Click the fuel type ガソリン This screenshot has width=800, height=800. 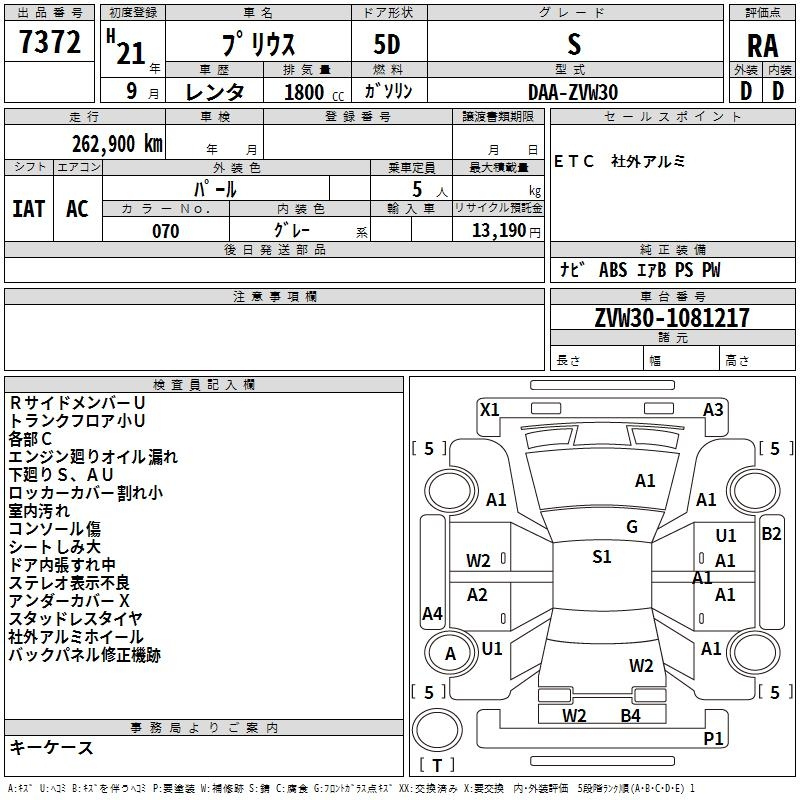(388, 91)
